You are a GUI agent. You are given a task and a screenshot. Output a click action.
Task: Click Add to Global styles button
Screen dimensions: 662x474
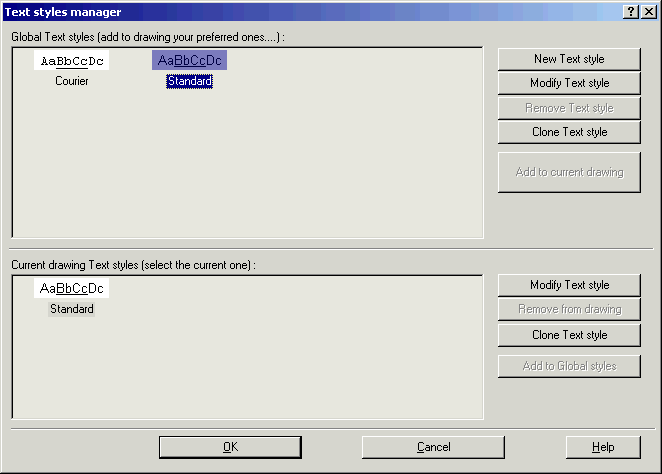click(x=569, y=366)
